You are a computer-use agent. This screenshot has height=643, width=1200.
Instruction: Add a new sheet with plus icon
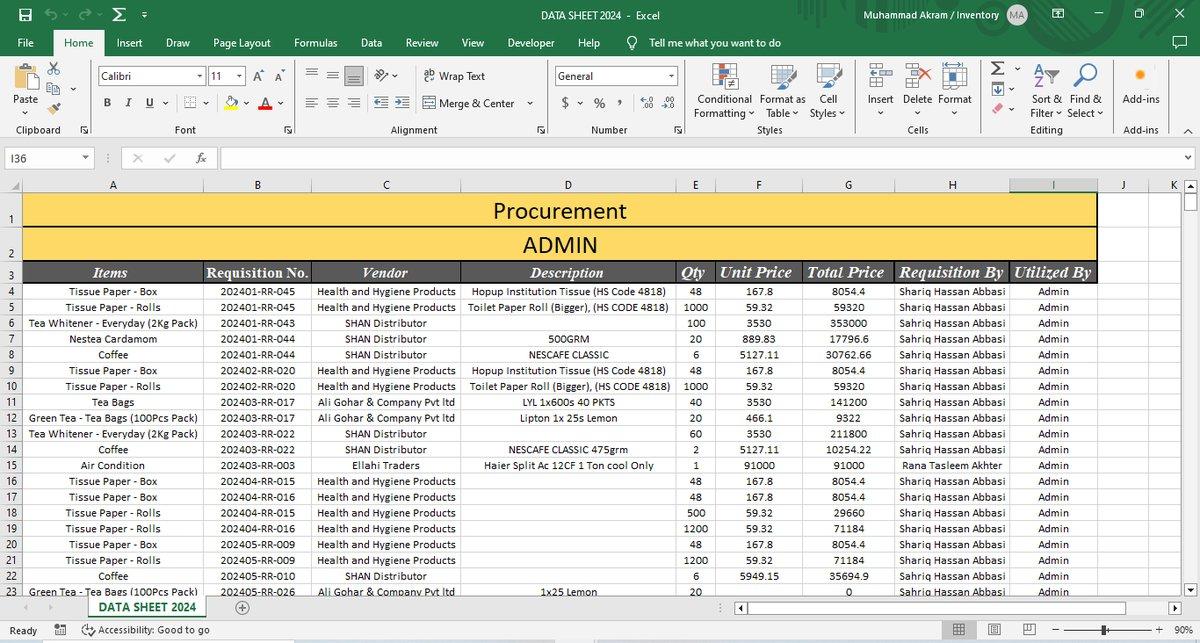[x=242, y=607]
